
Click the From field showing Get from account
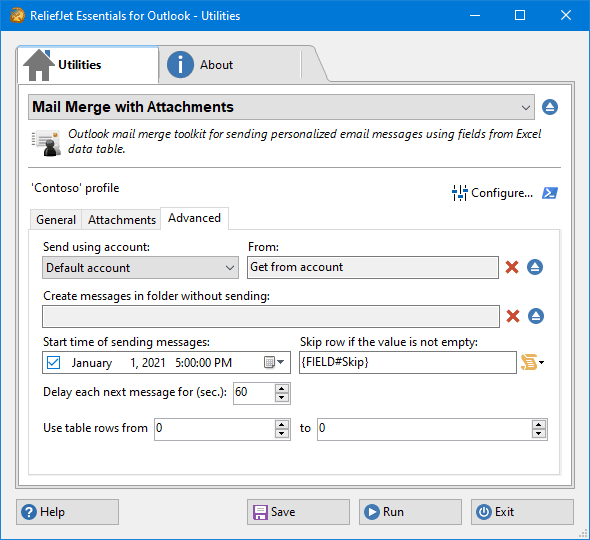(x=373, y=267)
